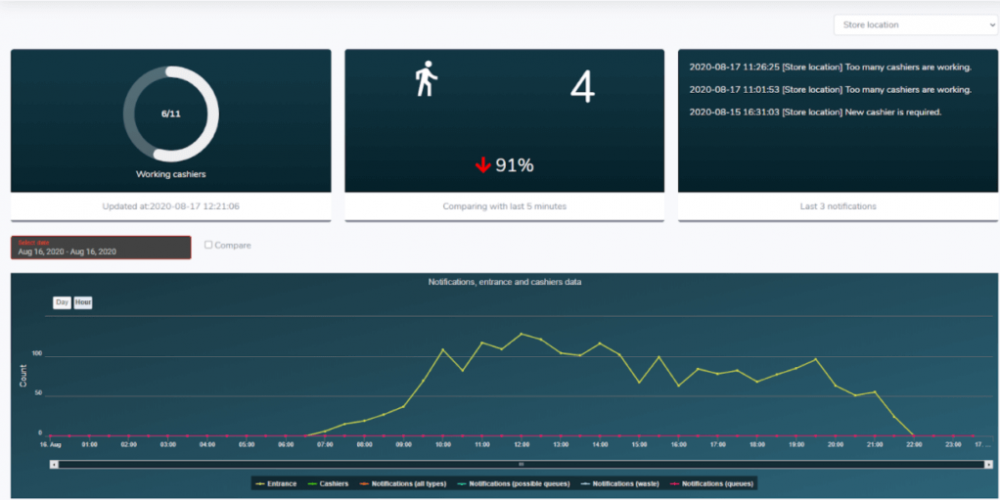Click the 12:00 x-axis label
Viewport: 1000px width, 500px height.
(522, 445)
